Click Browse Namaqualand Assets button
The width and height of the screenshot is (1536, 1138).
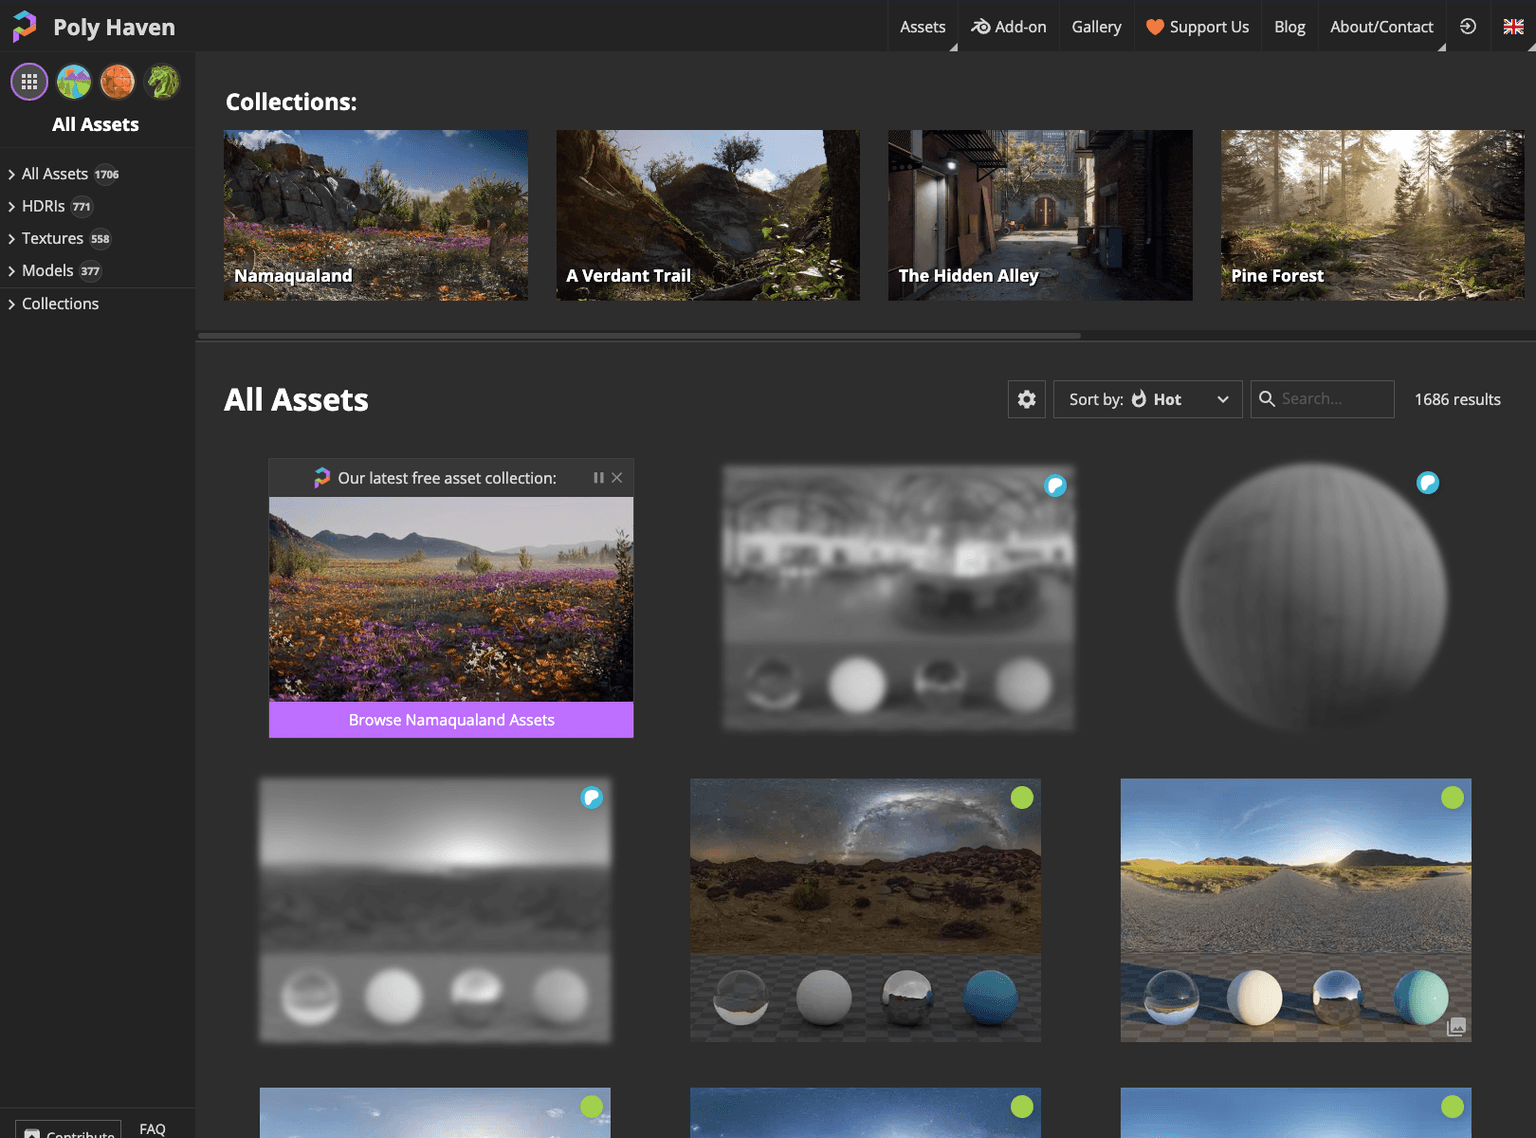tap(451, 720)
